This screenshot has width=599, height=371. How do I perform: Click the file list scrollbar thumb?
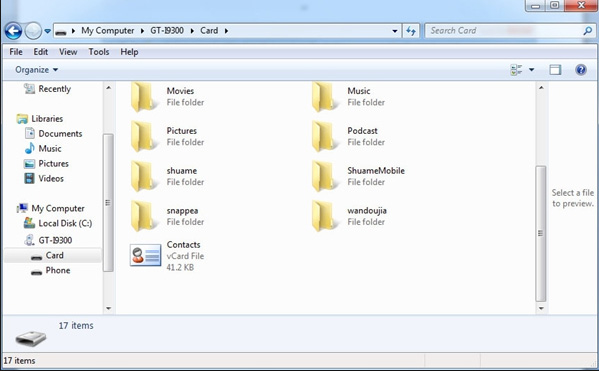(x=541, y=233)
